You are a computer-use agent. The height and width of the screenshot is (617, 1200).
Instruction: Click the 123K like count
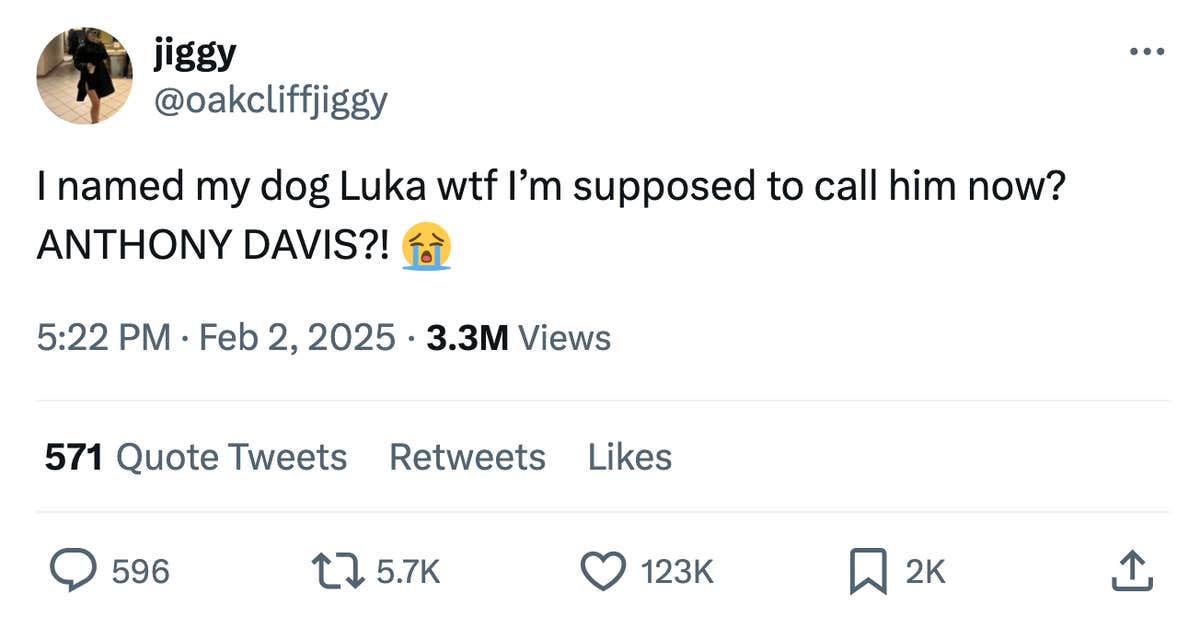(677, 572)
